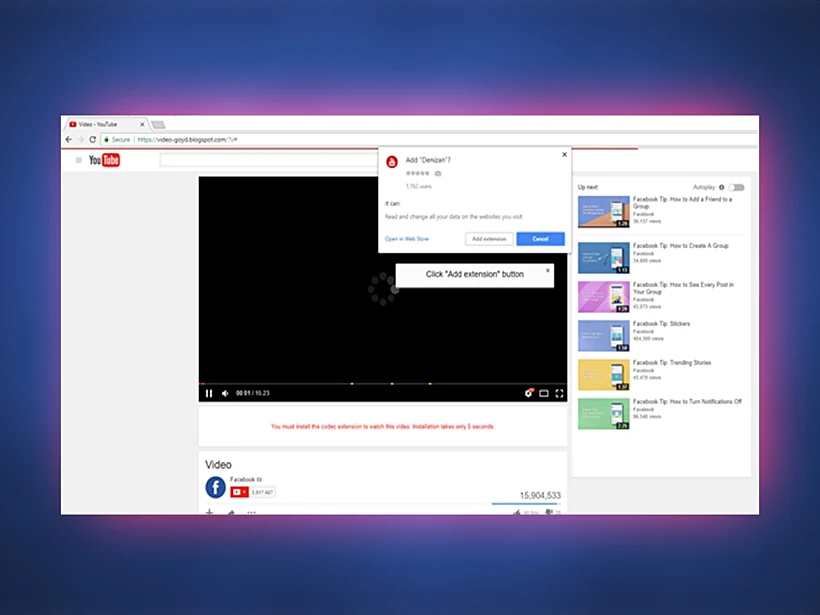Click the Facebook channel avatar
The height and width of the screenshot is (615, 820).
point(216,487)
